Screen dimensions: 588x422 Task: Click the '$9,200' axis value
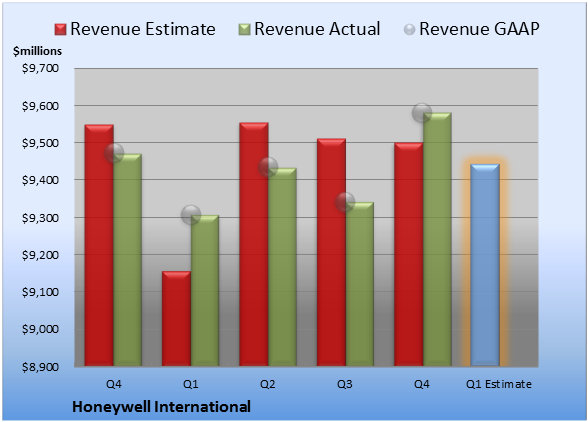click(40, 255)
